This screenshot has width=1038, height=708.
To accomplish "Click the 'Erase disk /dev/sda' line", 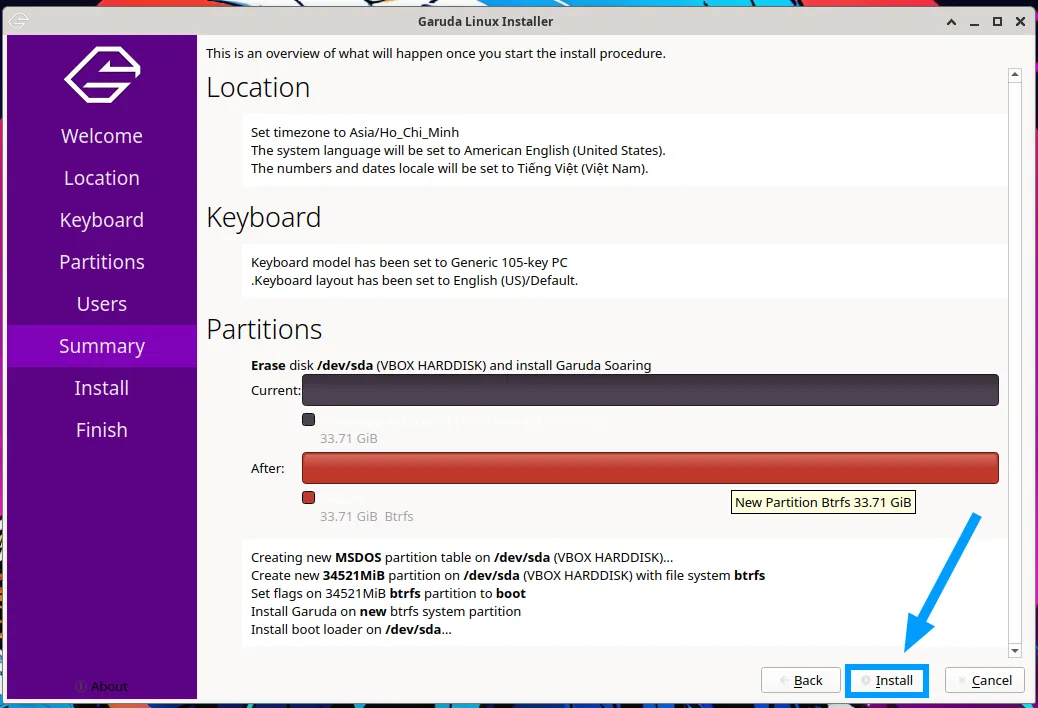I will (451, 365).
